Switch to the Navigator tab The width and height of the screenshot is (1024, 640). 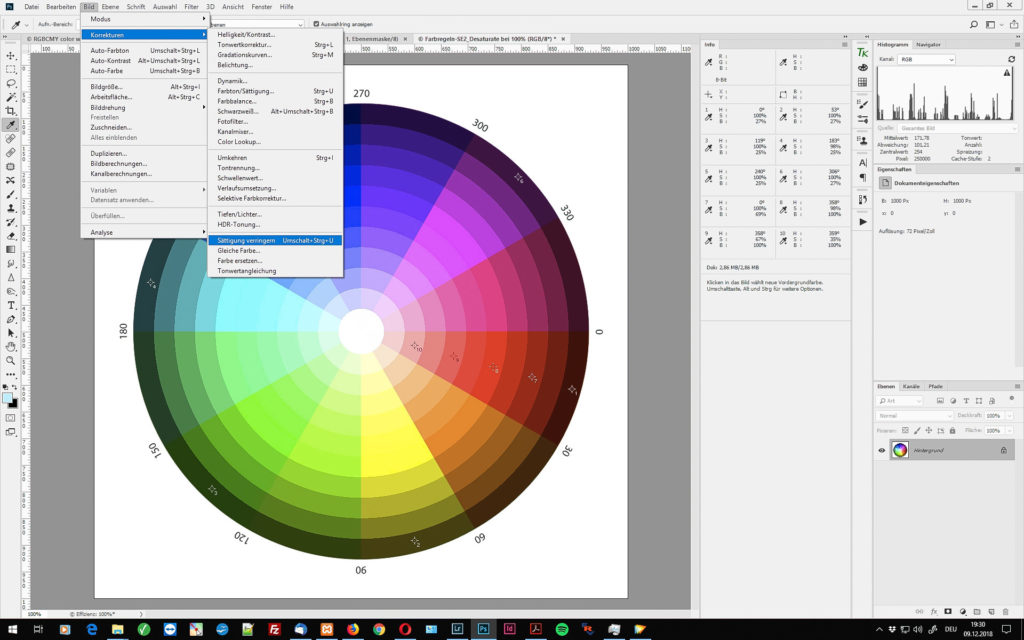coord(928,44)
